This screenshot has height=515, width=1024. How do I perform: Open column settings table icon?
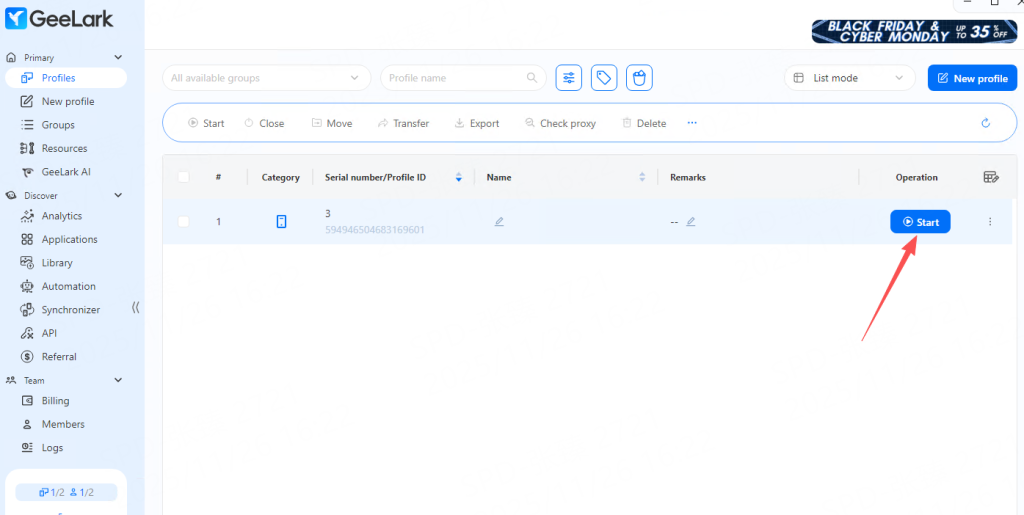990,177
